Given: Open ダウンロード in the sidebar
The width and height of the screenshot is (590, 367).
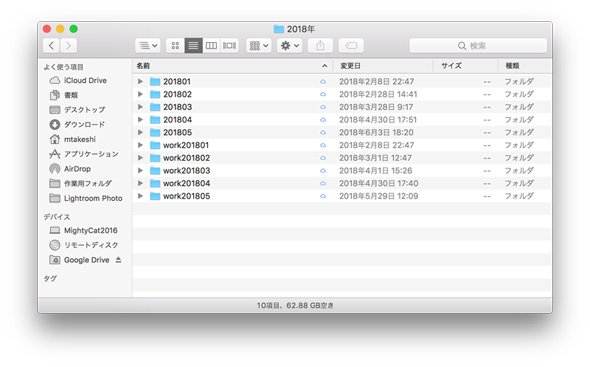Looking at the screenshot, I should point(78,124).
